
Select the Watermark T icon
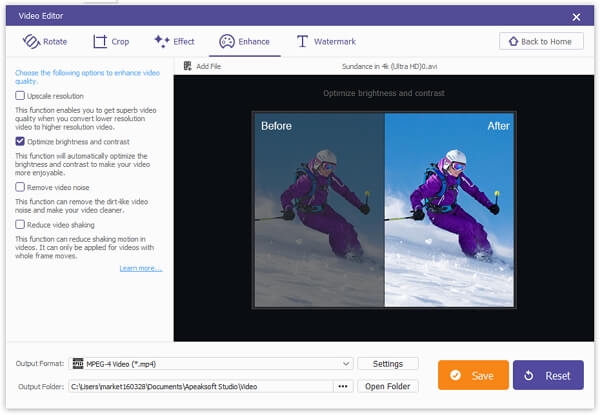(x=302, y=41)
